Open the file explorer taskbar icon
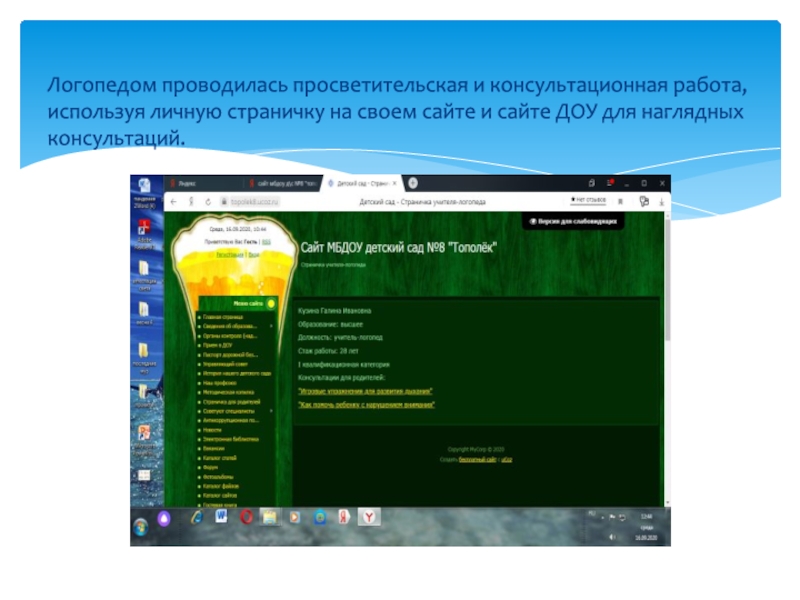 click(269, 517)
